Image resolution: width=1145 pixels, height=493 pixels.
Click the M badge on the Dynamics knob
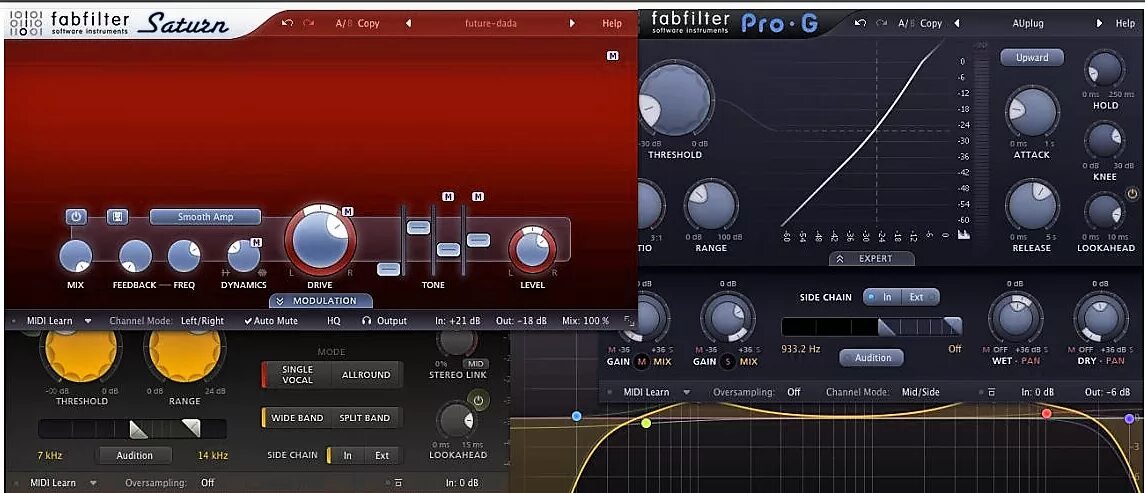[x=256, y=242]
